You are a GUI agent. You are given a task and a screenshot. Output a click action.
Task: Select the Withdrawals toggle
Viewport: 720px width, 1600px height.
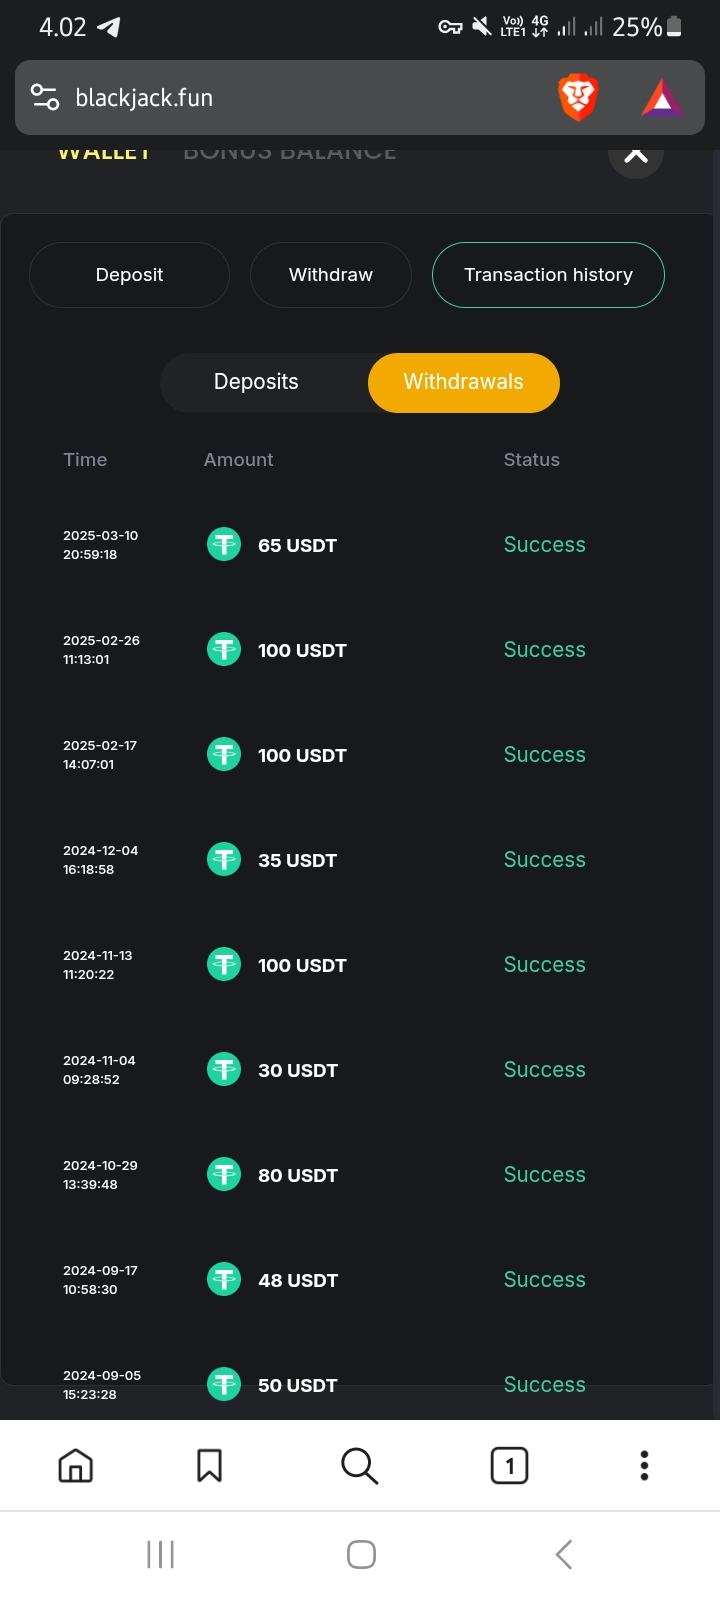pyautogui.click(x=463, y=382)
